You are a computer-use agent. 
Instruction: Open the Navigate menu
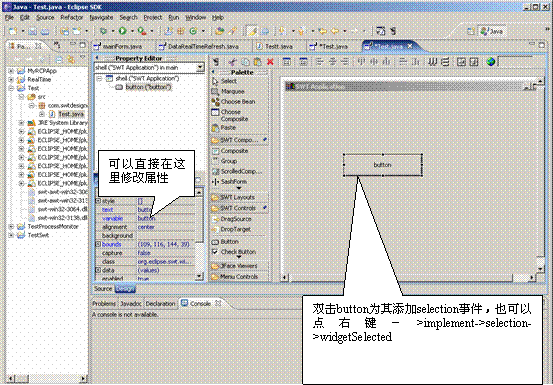(x=101, y=18)
